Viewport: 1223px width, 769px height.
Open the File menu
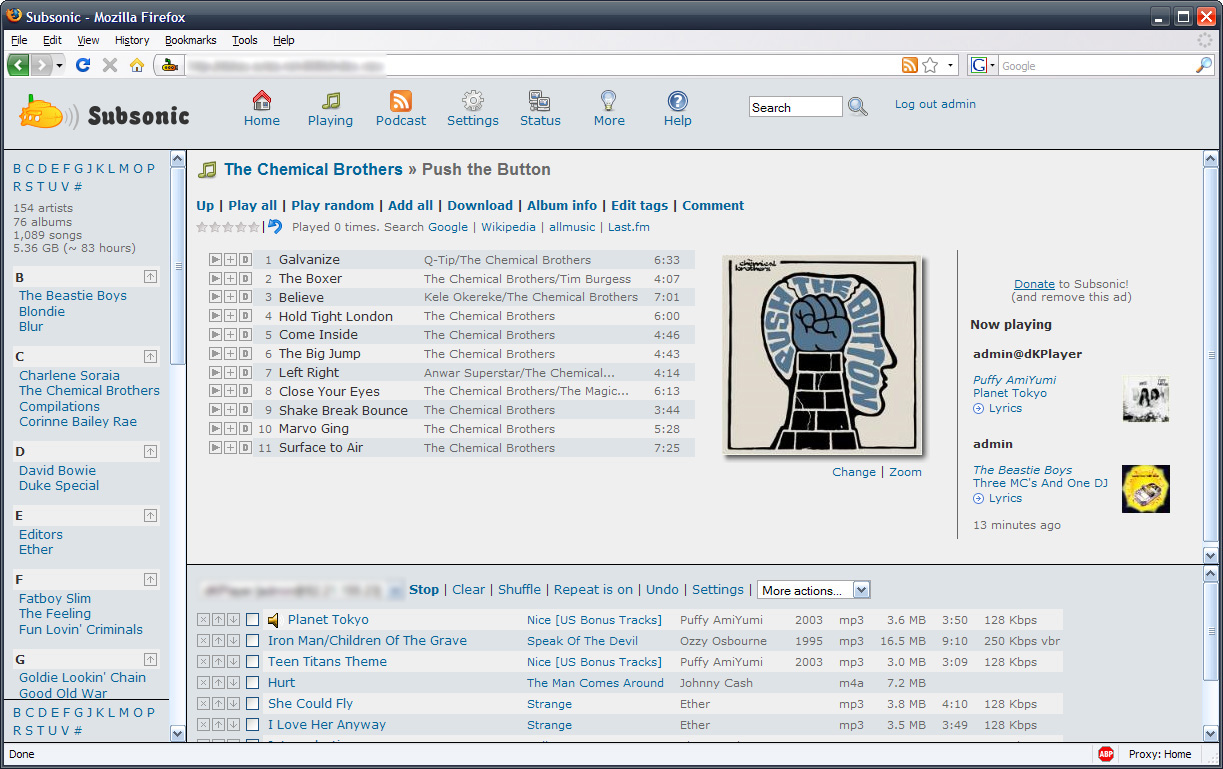(x=19, y=40)
